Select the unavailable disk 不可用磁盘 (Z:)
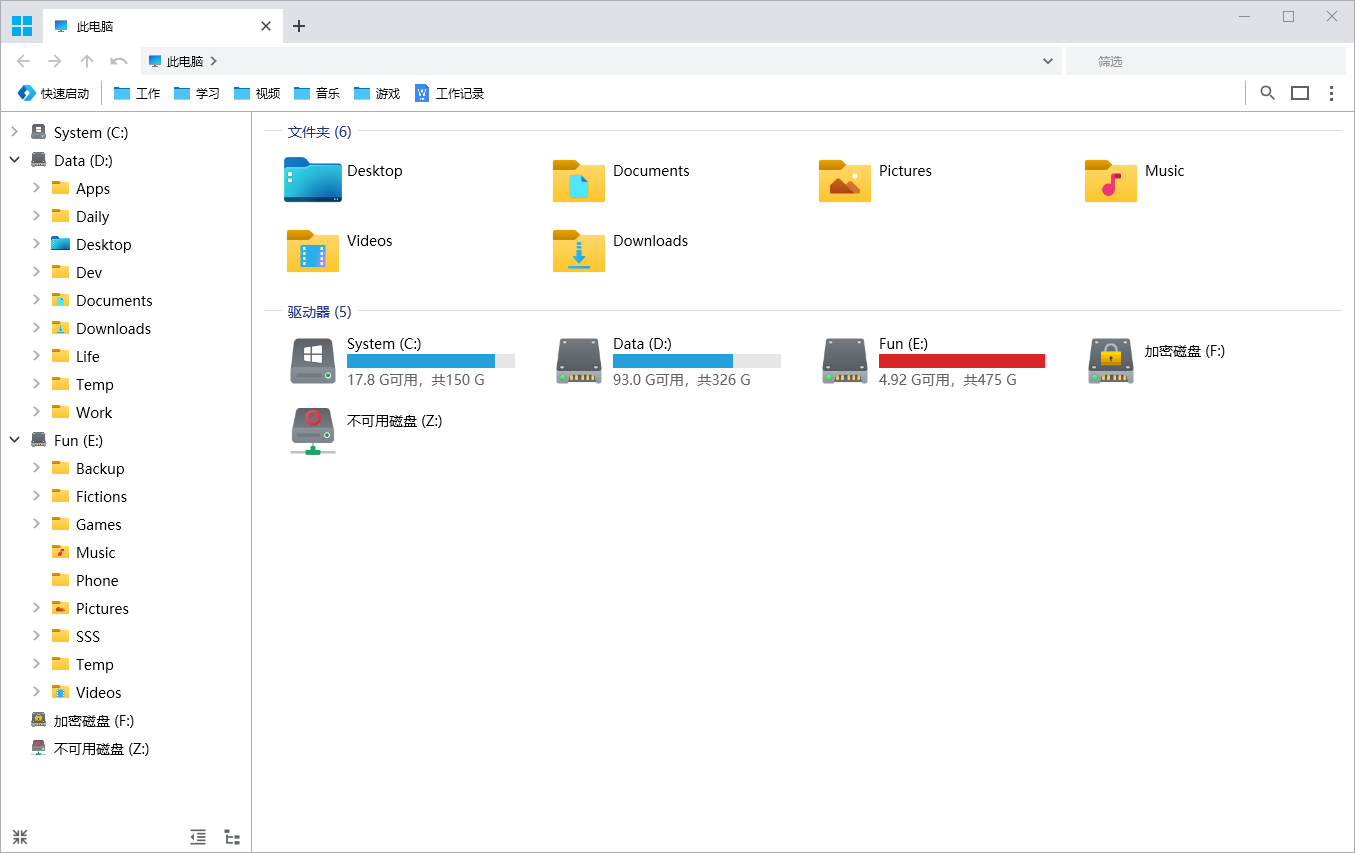The image size is (1355, 853). (x=313, y=431)
